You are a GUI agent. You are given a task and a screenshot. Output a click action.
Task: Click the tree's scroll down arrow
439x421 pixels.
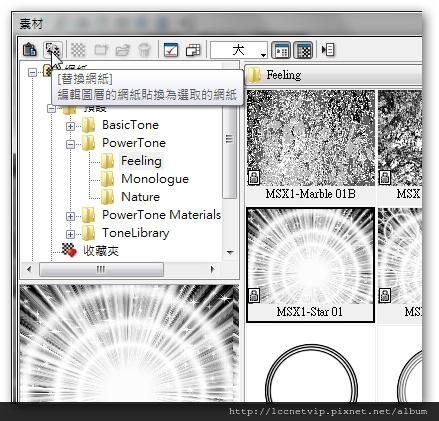[230, 252]
